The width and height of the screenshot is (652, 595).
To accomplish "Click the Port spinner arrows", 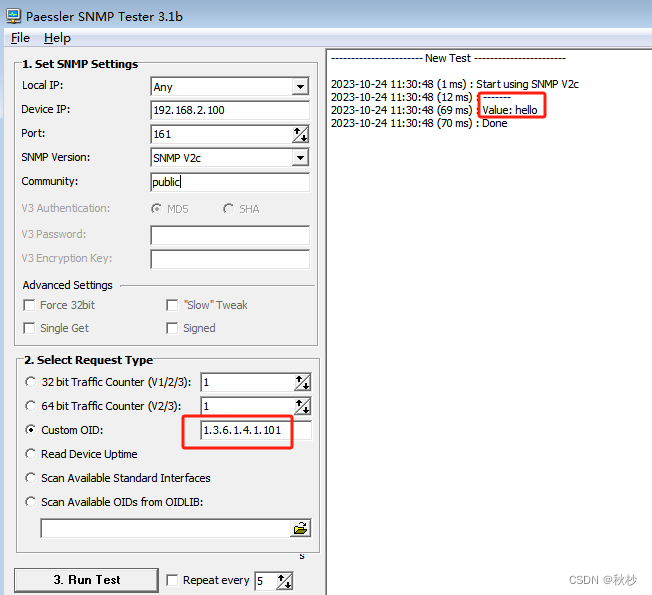I will click(x=300, y=134).
